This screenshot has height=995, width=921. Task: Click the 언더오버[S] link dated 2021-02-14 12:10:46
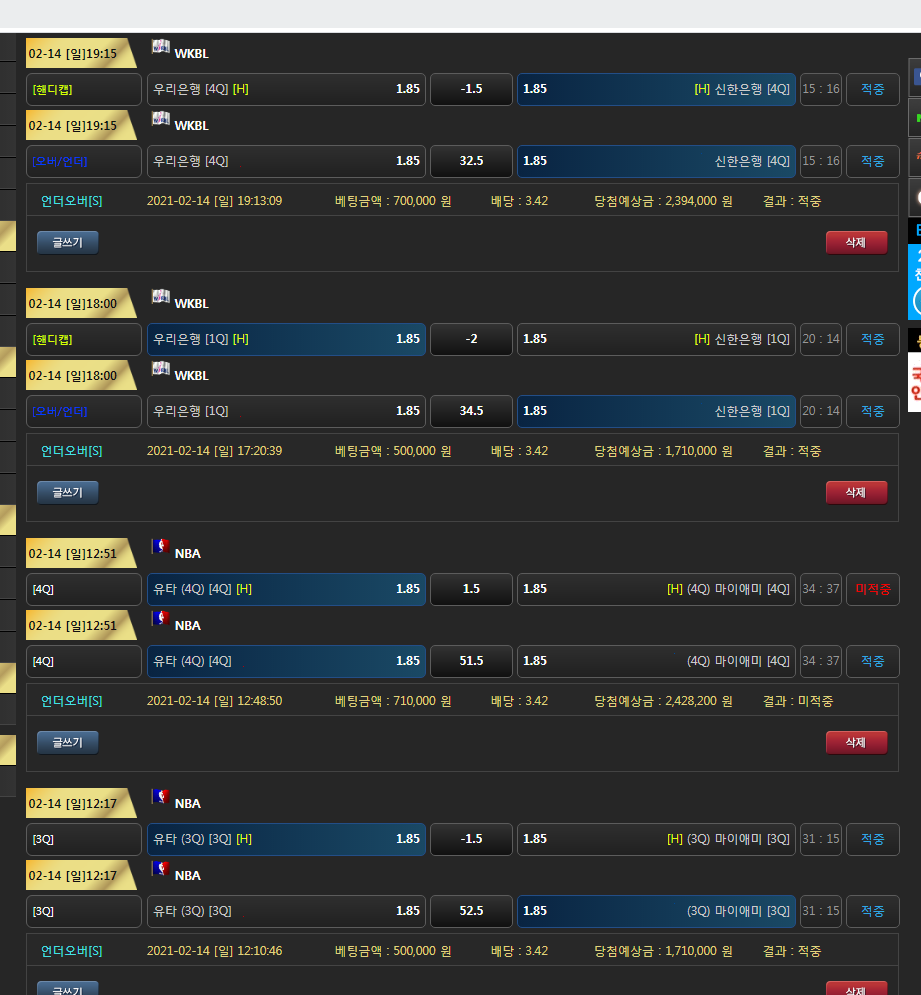pos(71,951)
